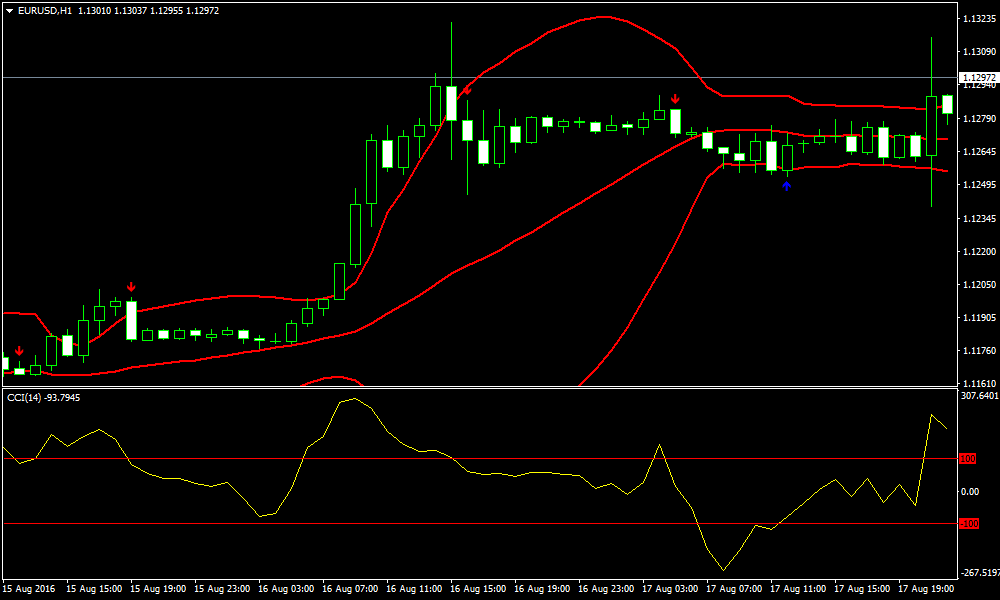Click the 16 Aug 11:00 time label
The width and height of the screenshot is (1000, 600).
[415, 589]
